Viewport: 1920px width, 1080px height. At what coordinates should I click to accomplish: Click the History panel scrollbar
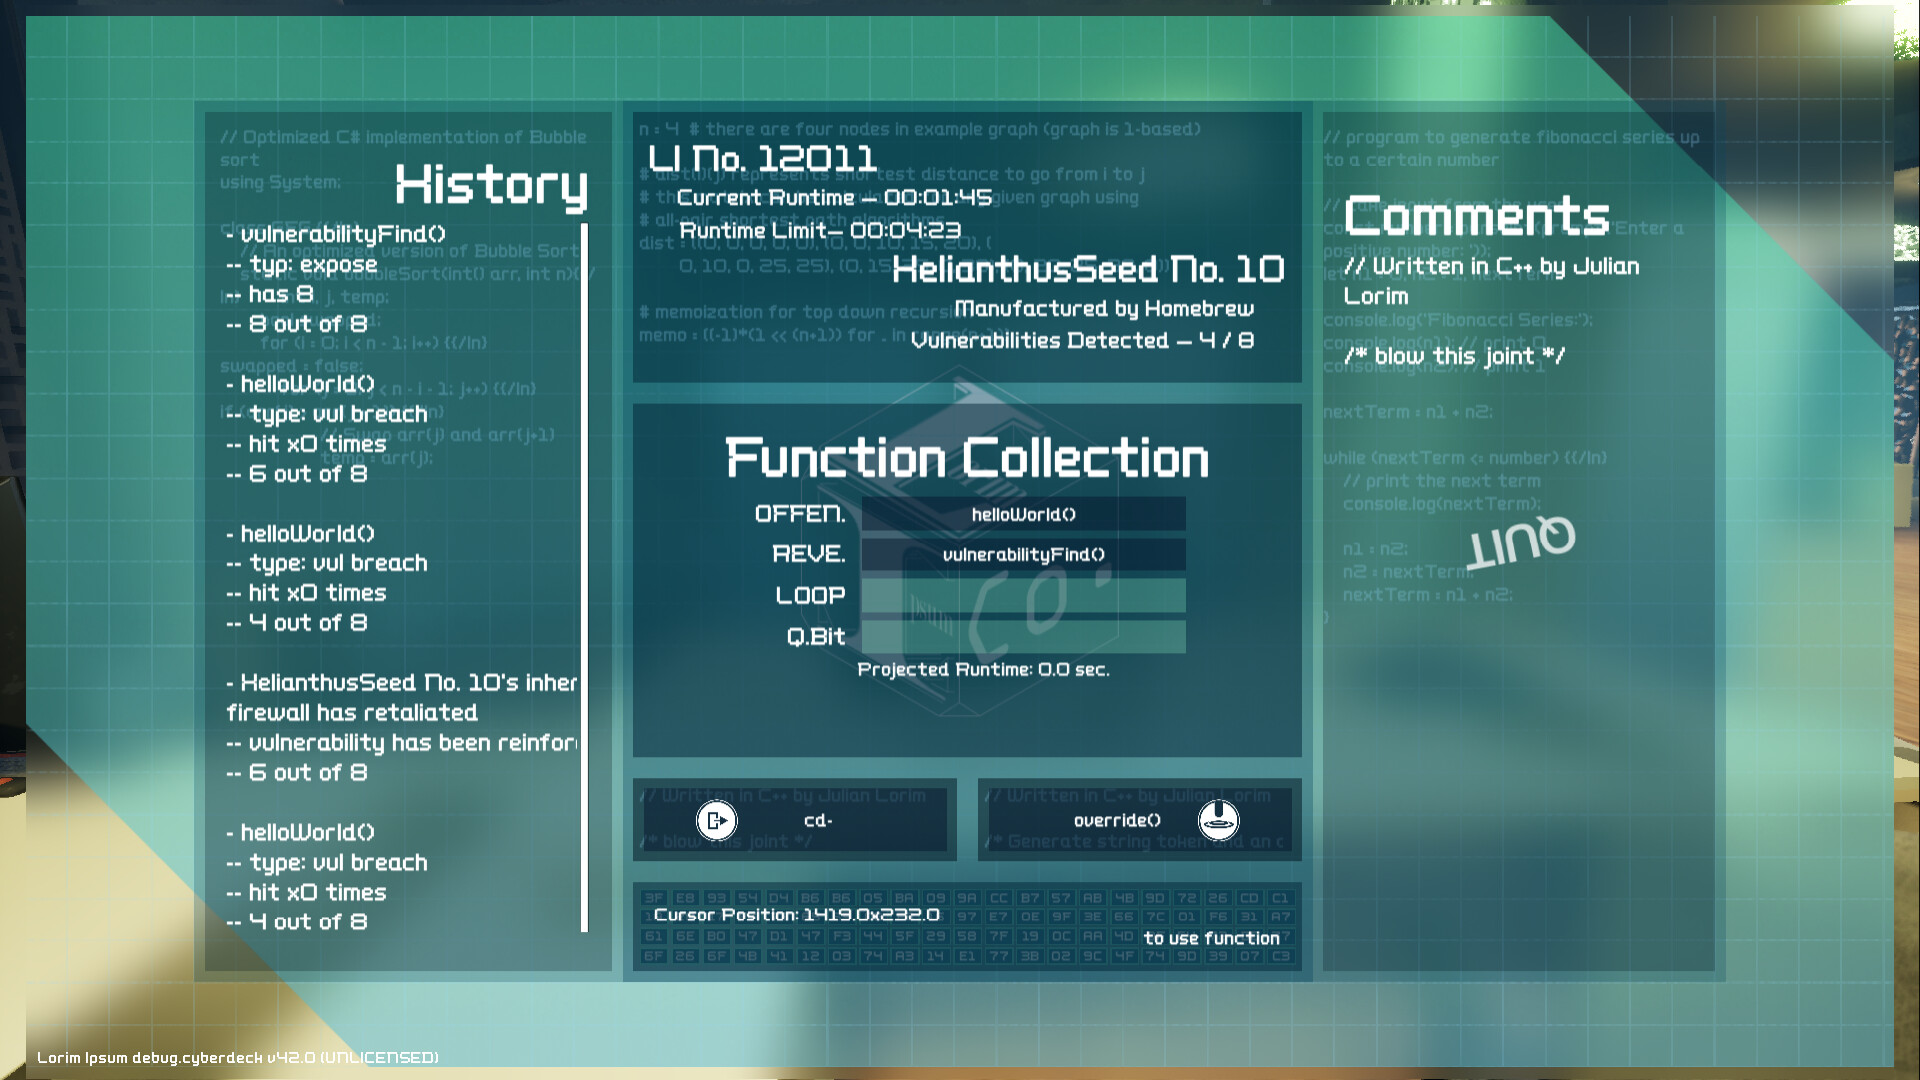(x=584, y=578)
